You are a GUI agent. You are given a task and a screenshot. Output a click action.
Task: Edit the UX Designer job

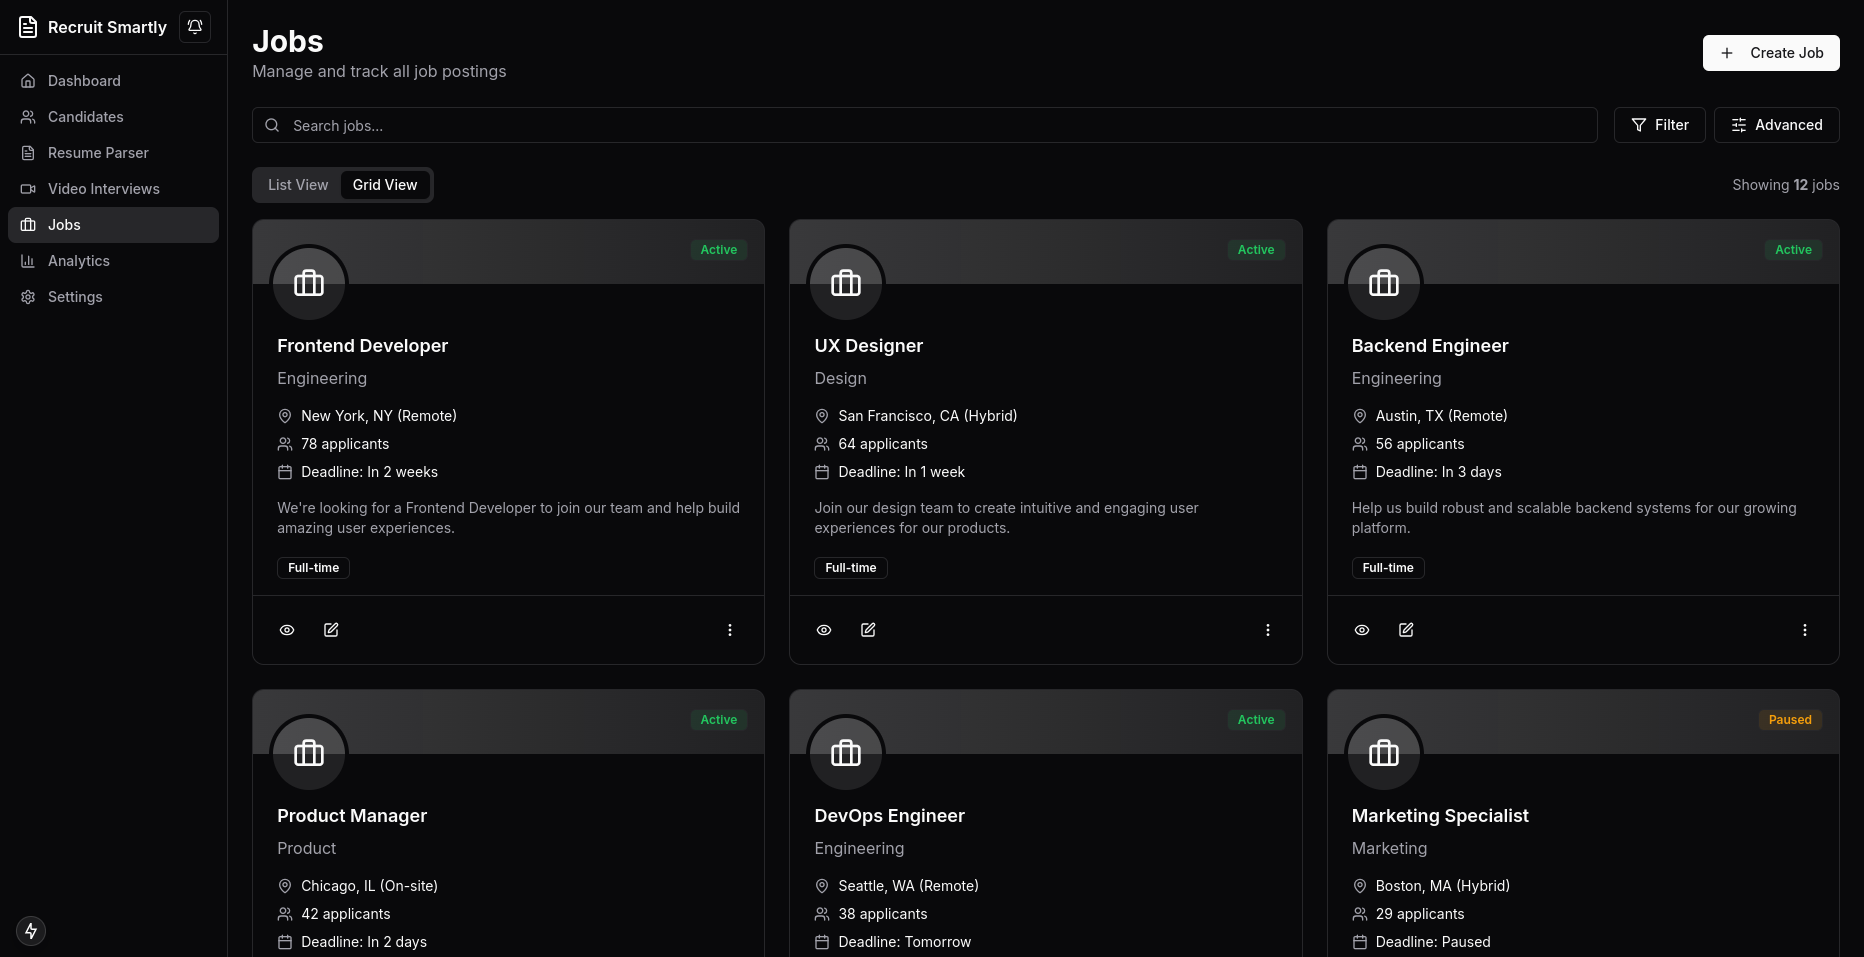[x=868, y=630]
